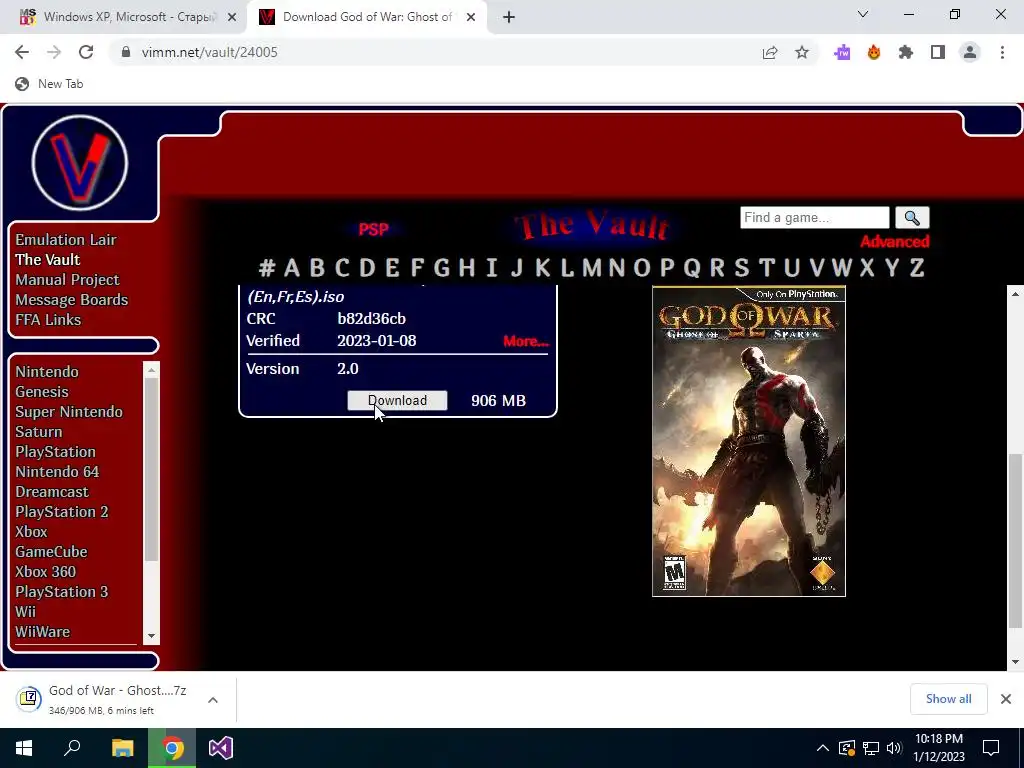The image size is (1024, 768).
Task: Click the volume speaker tray icon
Action: (894, 748)
